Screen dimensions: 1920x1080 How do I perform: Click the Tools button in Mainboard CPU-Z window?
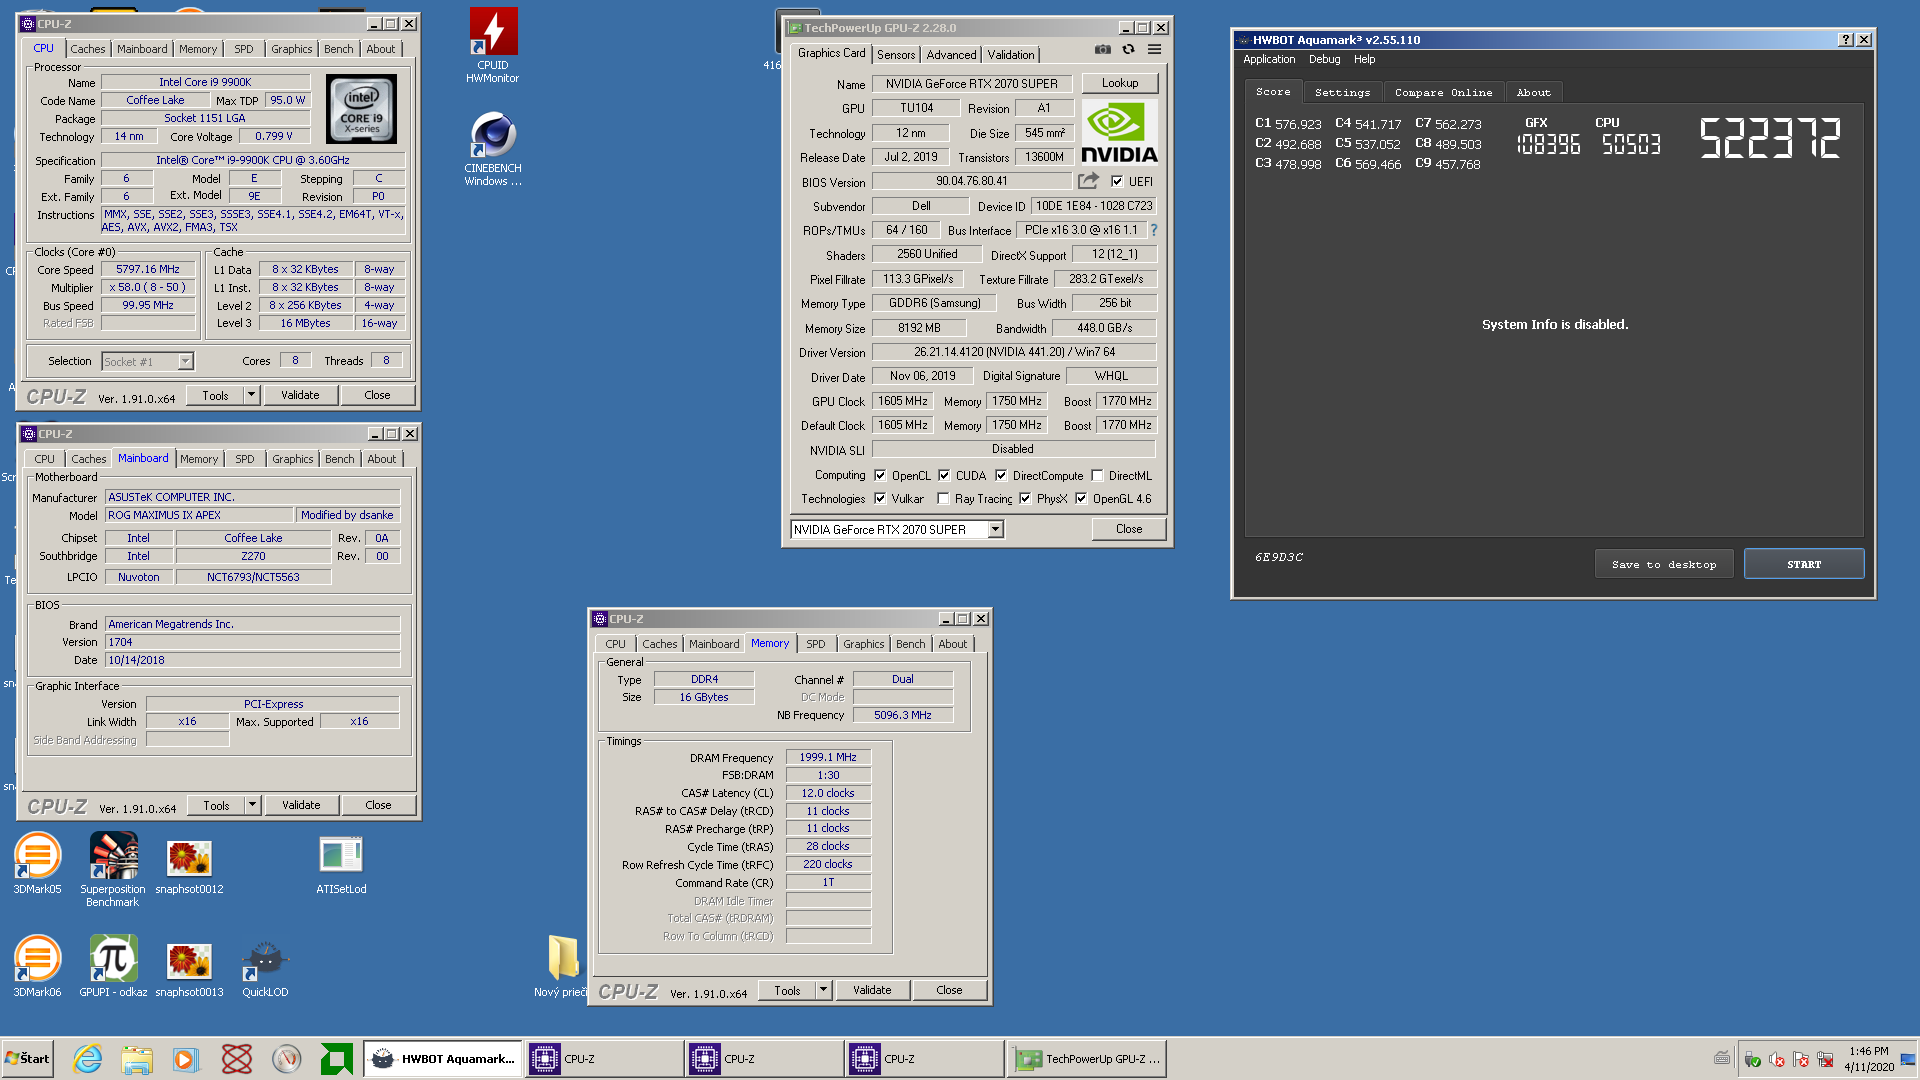pos(216,805)
